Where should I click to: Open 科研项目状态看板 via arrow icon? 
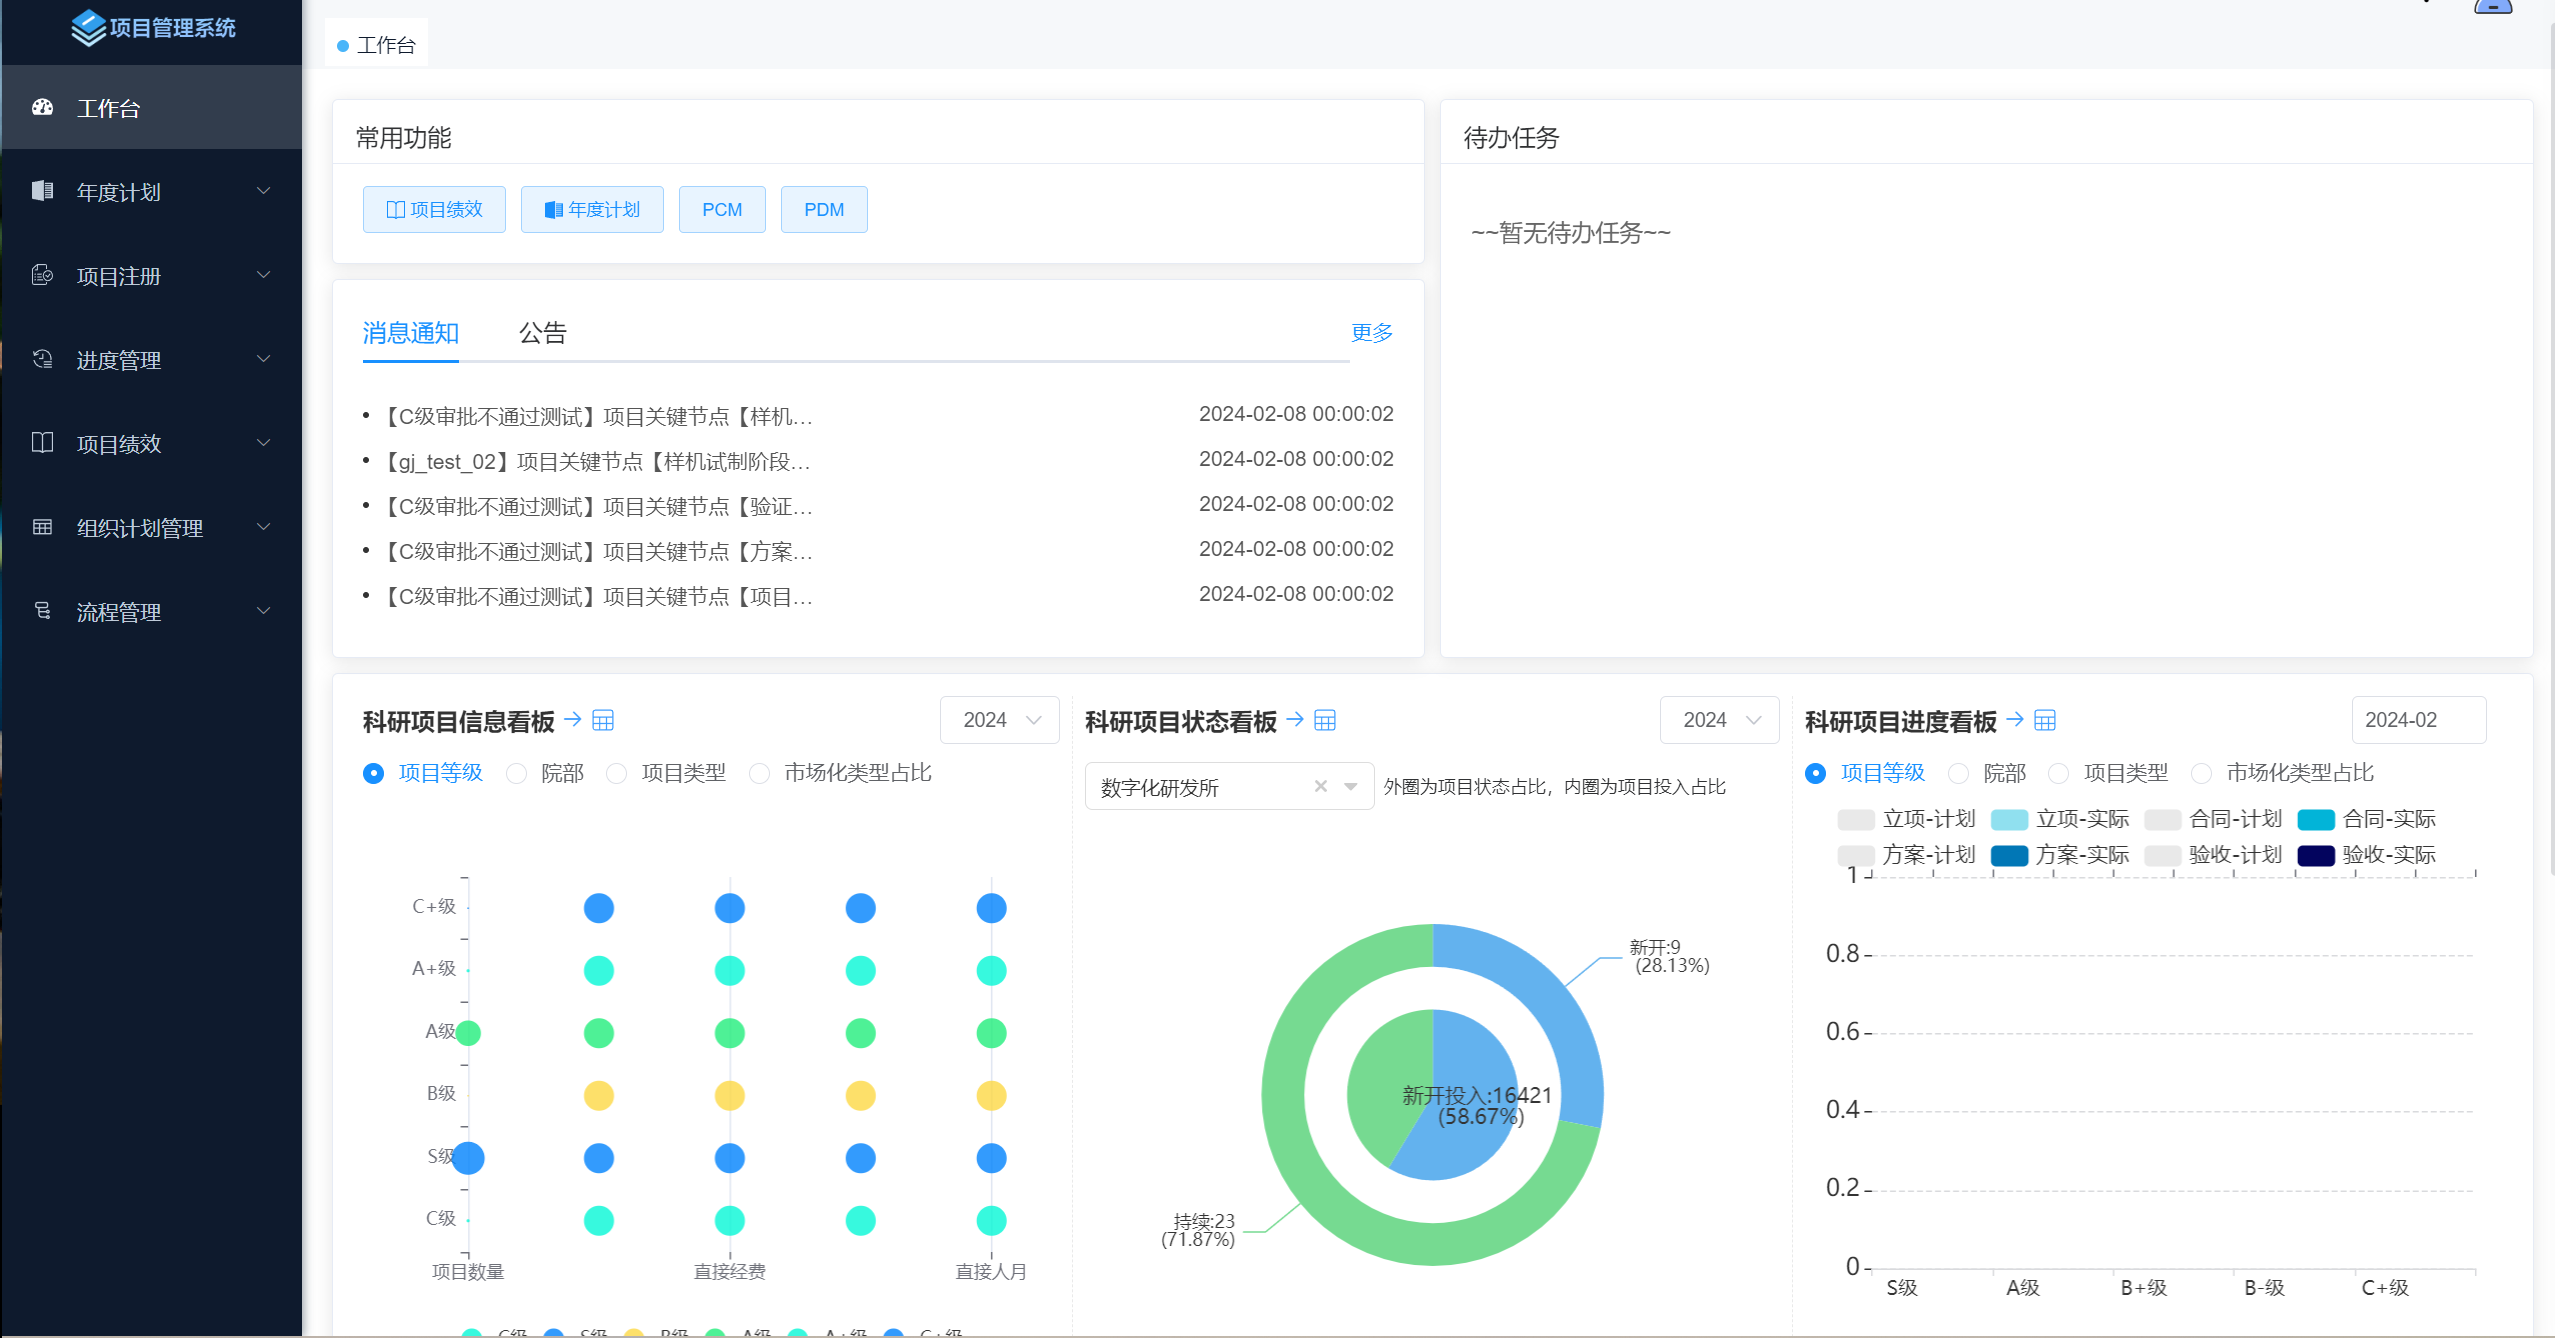coord(1295,720)
